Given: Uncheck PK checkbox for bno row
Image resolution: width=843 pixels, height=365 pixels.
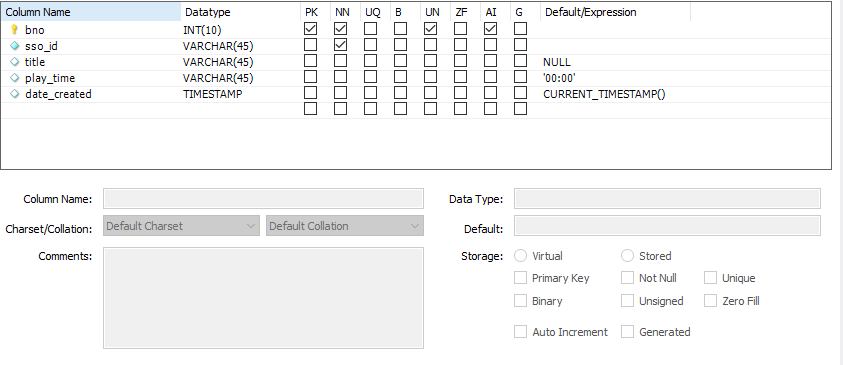Looking at the screenshot, I should click(x=310, y=28).
